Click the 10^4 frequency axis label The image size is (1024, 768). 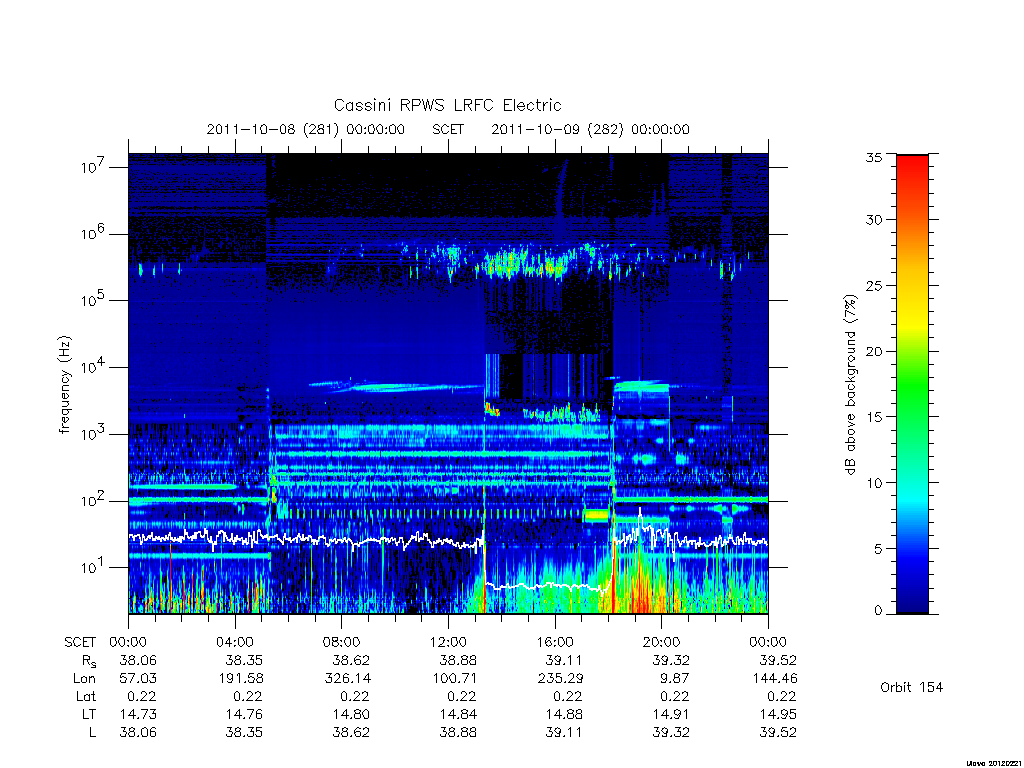(93, 367)
